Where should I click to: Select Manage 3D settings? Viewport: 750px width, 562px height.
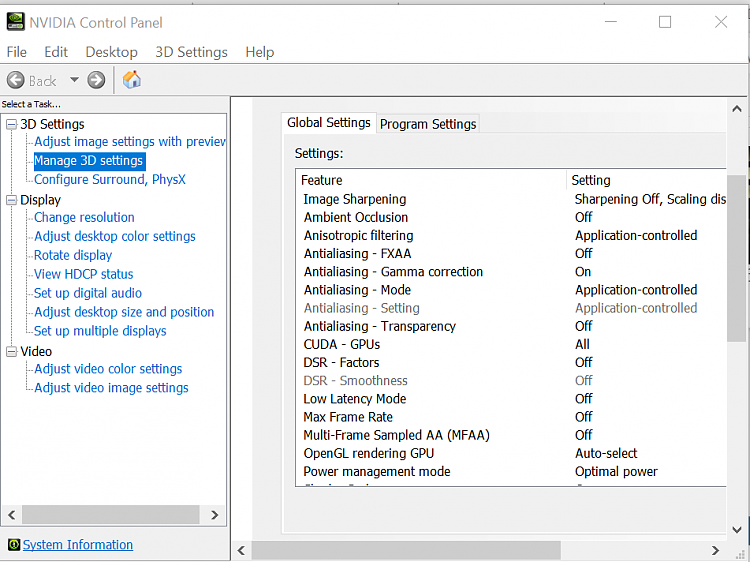click(x=89, y=161)
